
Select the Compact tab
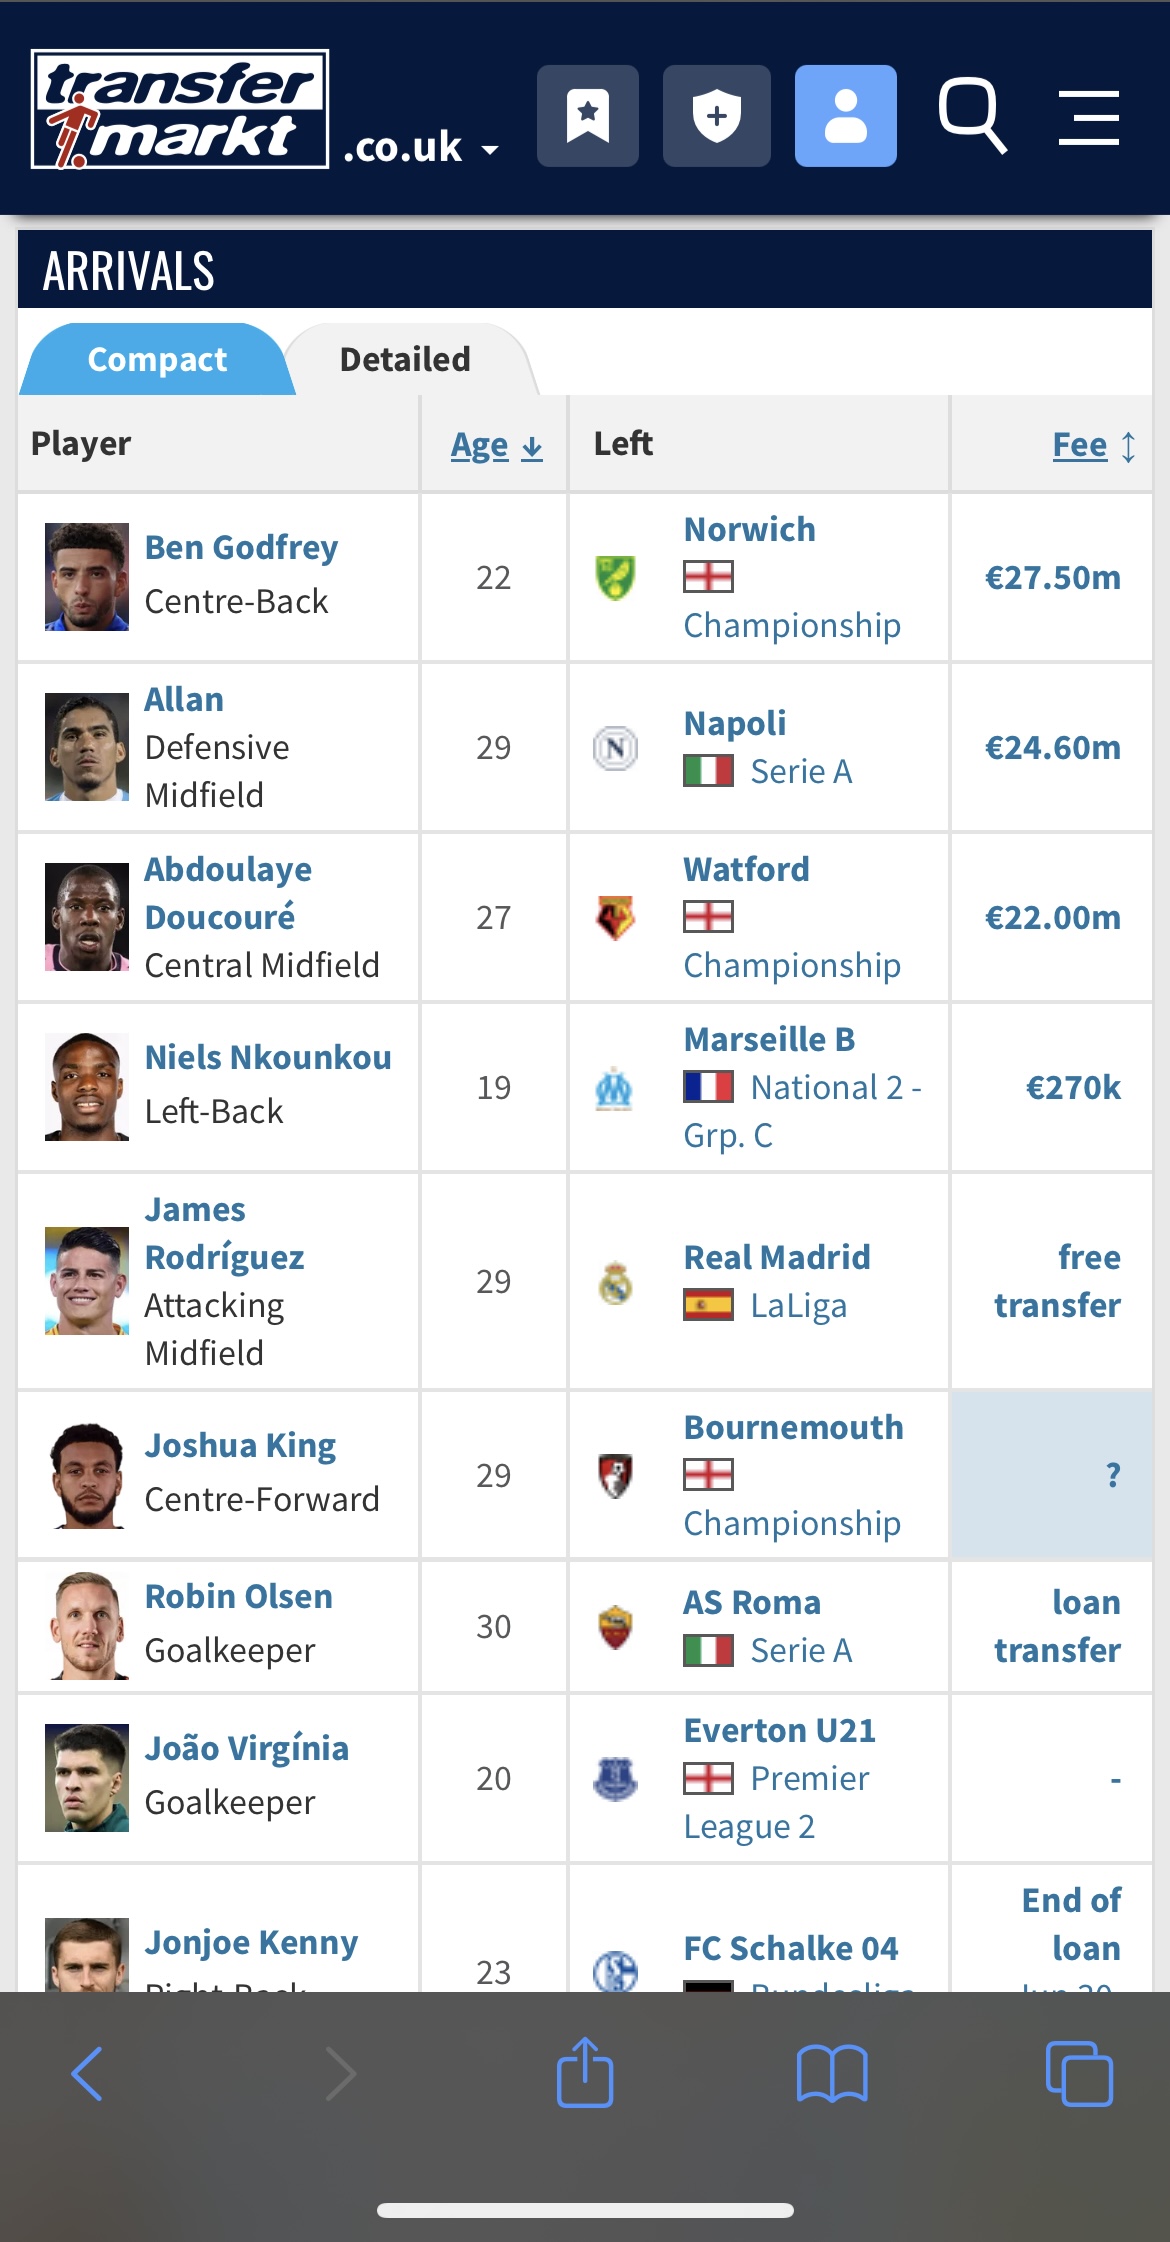pyautogui.click(x=157, y=359)
